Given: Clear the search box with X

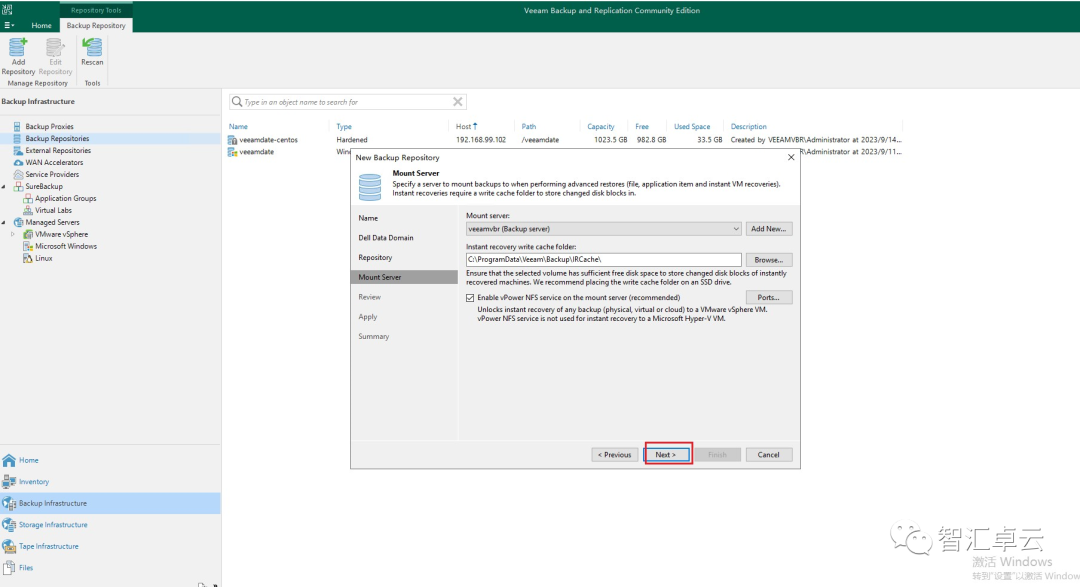Looking at the screenshot, I should pyautogui.click(x=457, y=102).
